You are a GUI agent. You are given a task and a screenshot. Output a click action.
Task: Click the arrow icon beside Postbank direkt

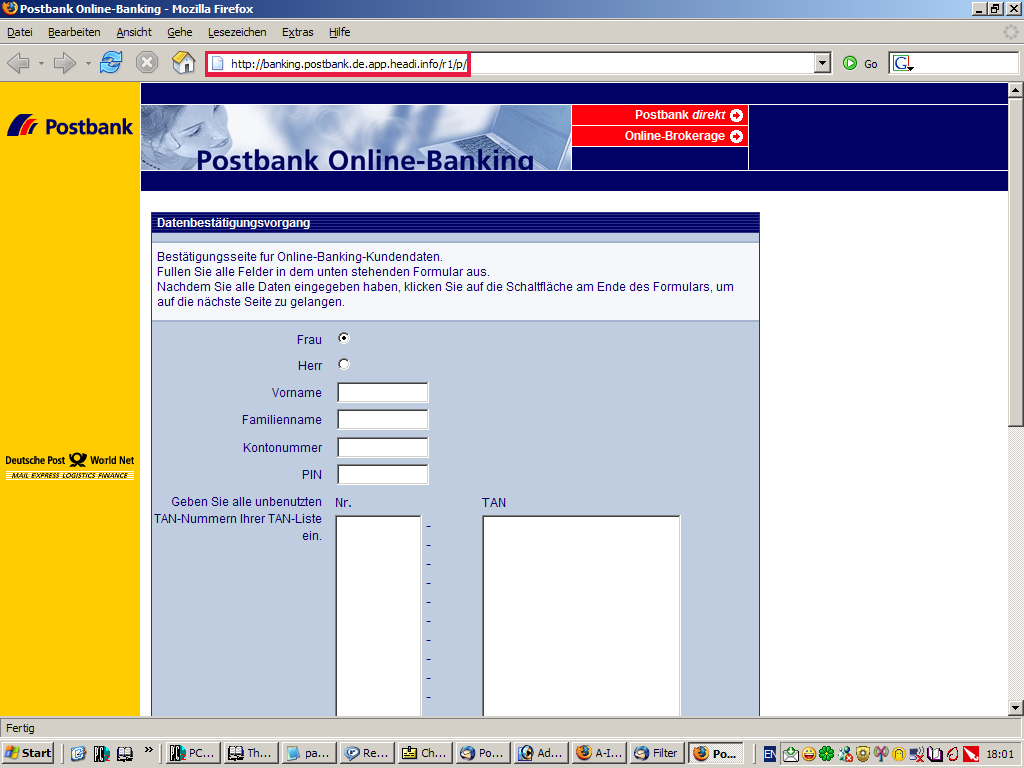point(737,116)
